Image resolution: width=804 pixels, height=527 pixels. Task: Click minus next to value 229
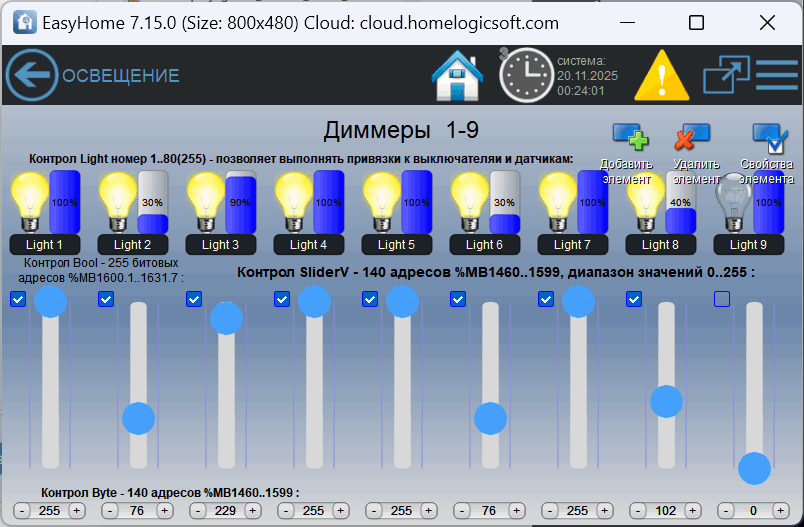[x=198, y=511]
